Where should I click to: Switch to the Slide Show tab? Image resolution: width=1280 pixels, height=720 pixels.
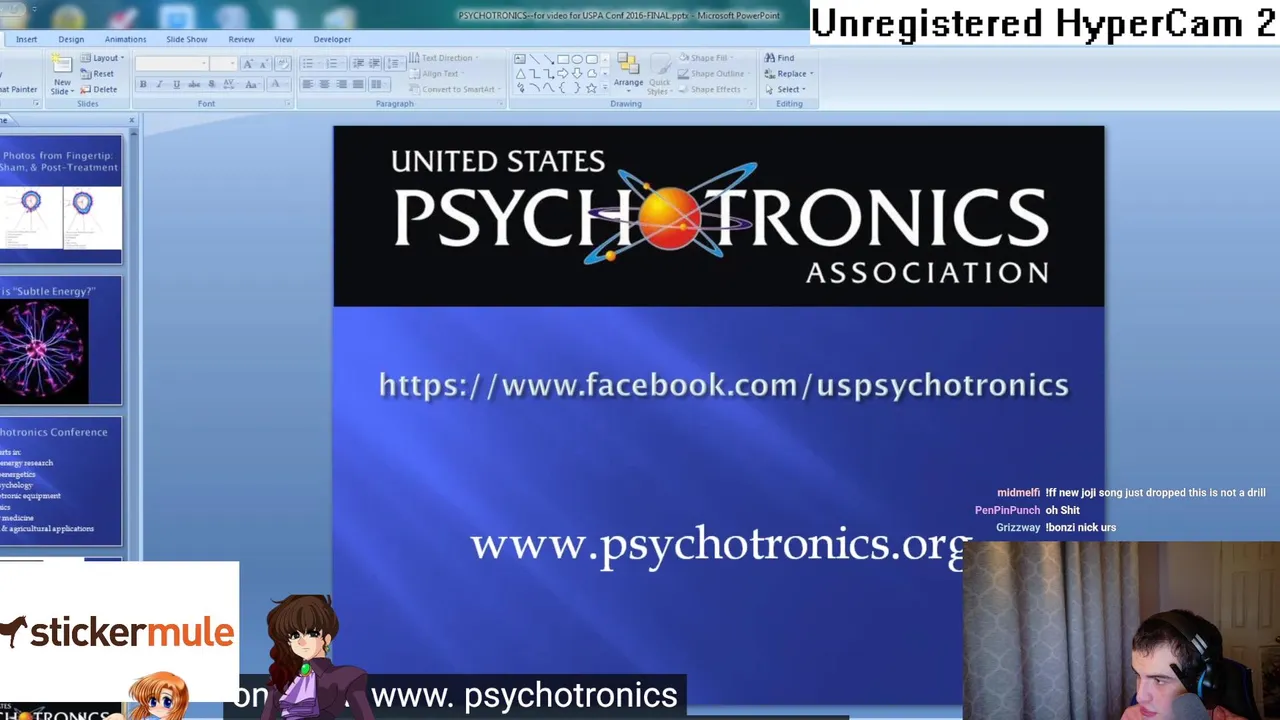tap(186, 39)
